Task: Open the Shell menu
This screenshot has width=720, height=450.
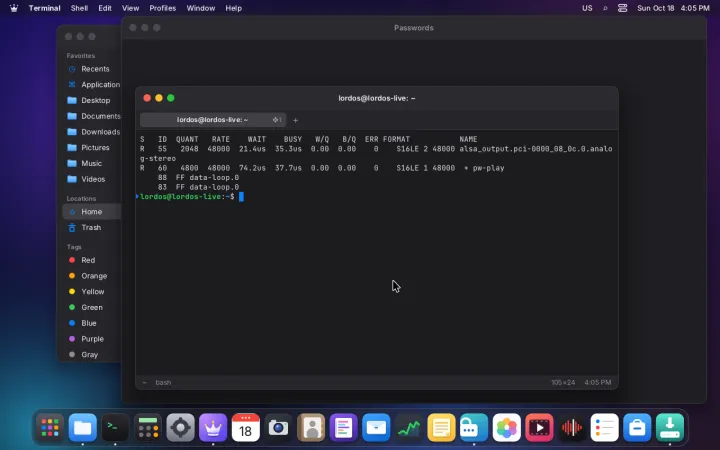Action: point(79,8)
